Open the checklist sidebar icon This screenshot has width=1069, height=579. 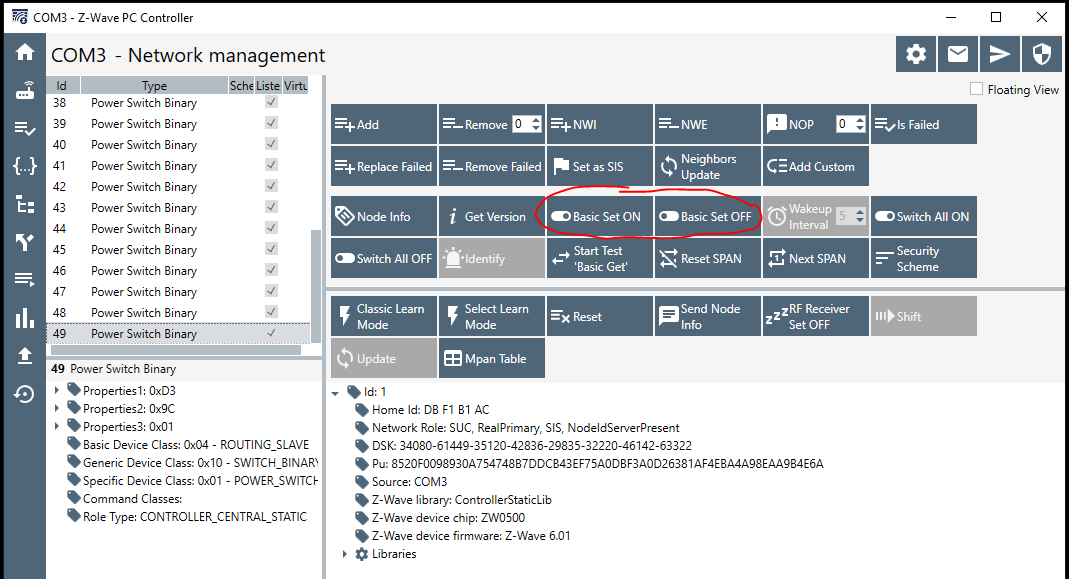[x=25, y=128]
